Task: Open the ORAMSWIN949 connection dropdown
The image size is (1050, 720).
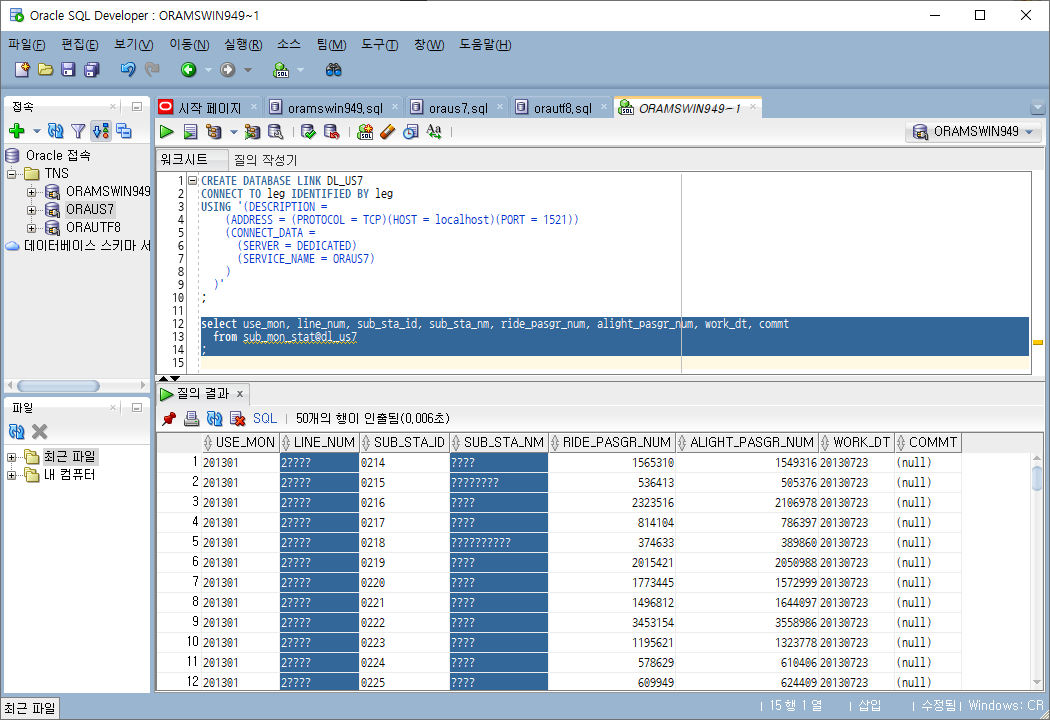Action: 974,132
